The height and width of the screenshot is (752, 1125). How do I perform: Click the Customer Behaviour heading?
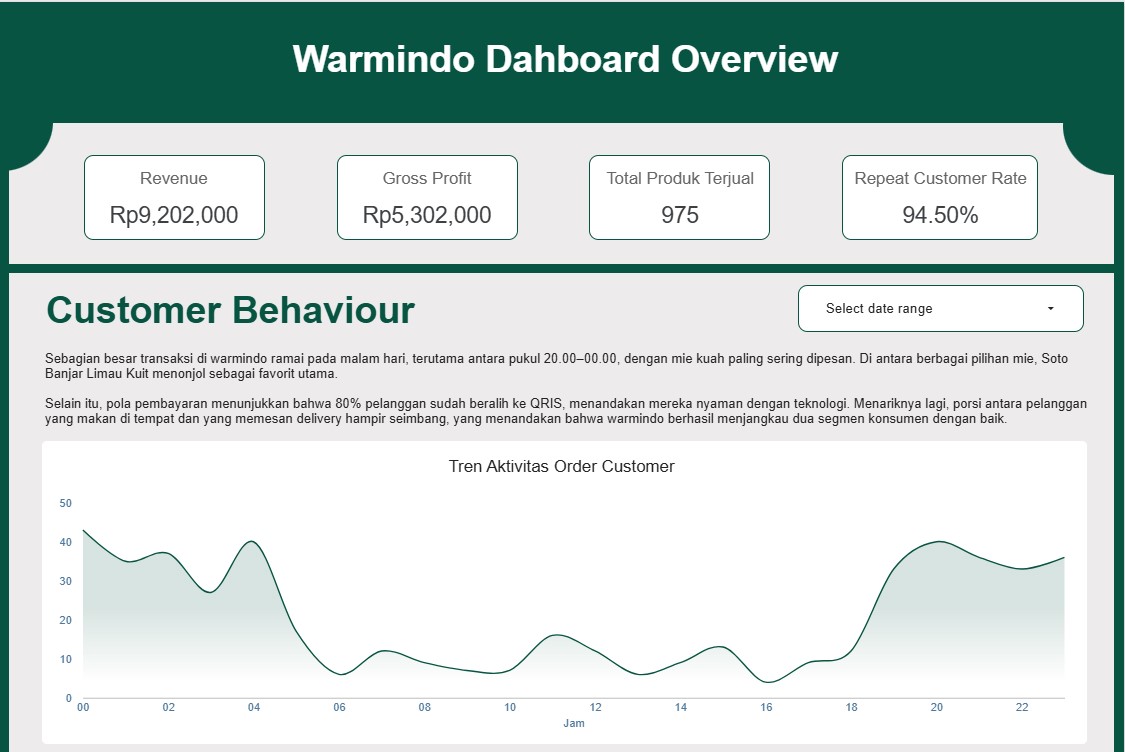[230, 310]
